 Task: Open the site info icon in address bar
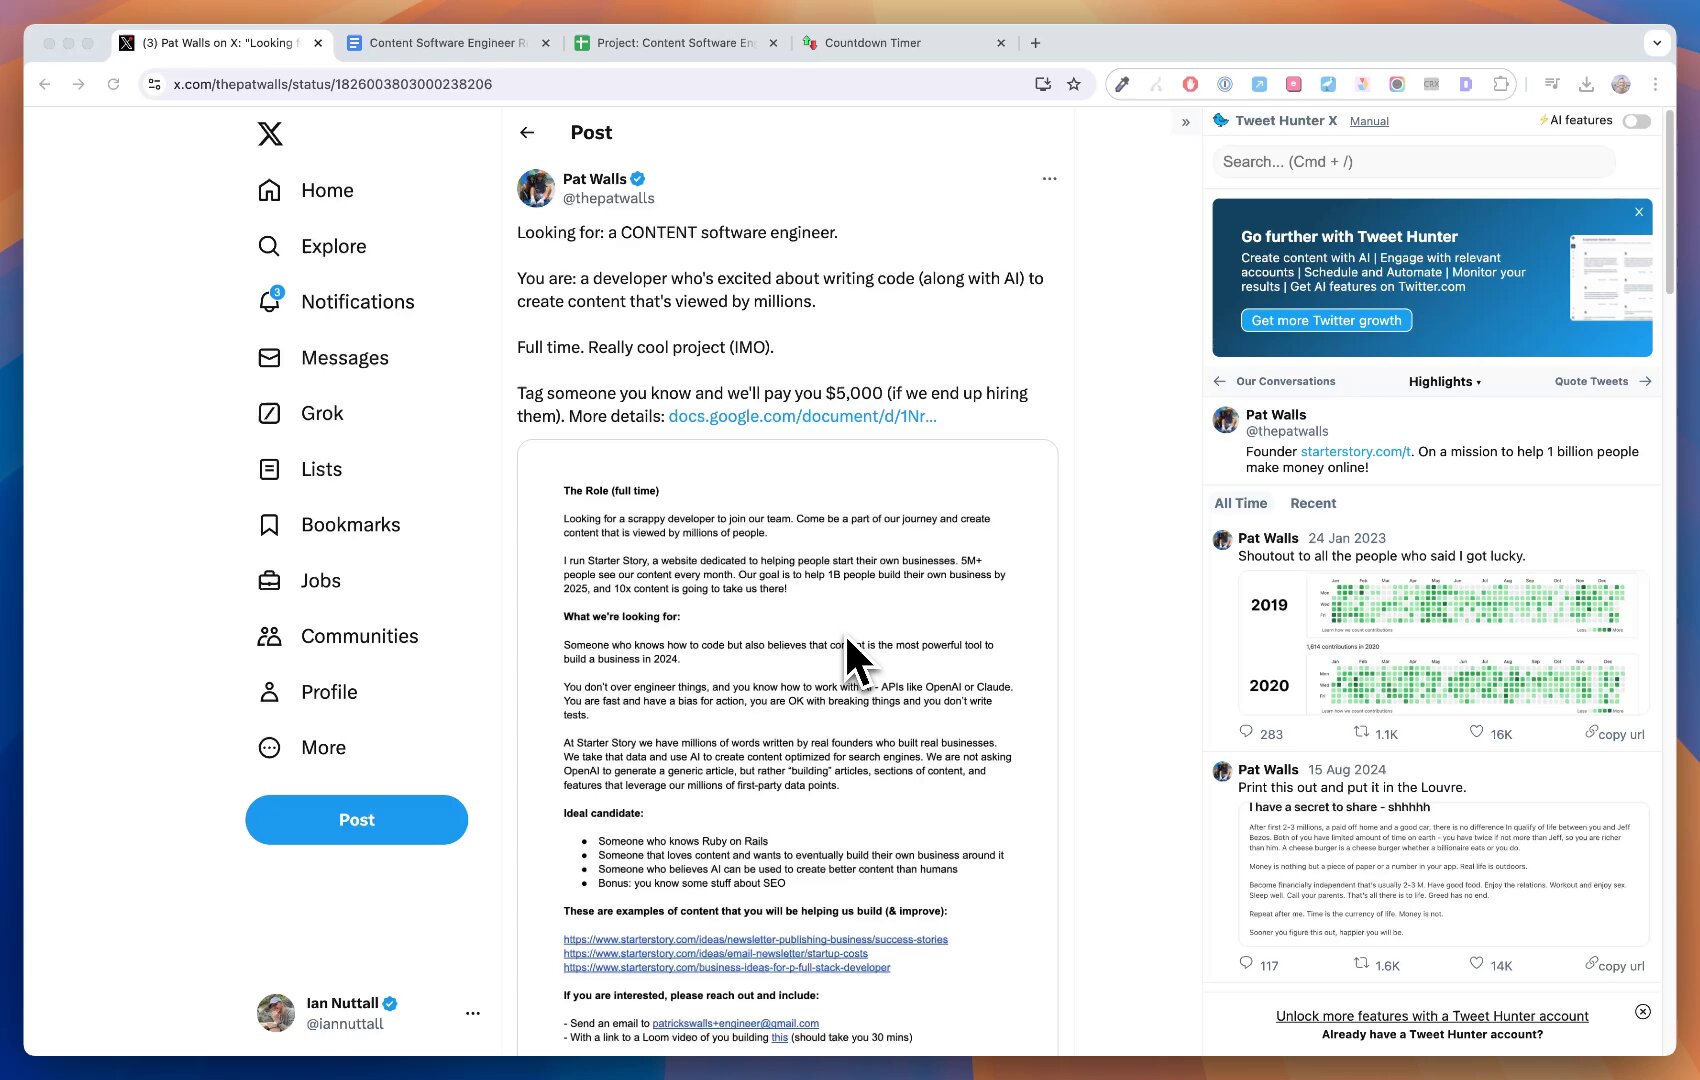(x=154, y=84)
